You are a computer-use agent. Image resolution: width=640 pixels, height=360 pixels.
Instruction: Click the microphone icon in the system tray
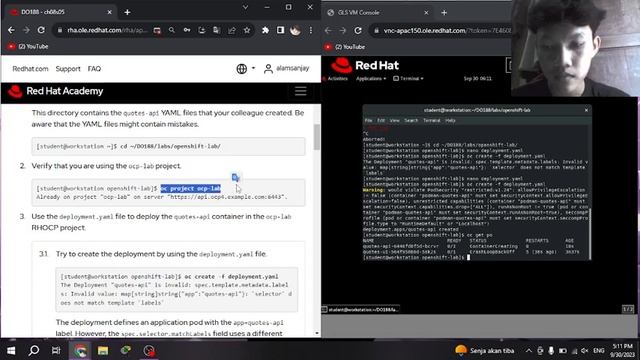click(551, 351)
